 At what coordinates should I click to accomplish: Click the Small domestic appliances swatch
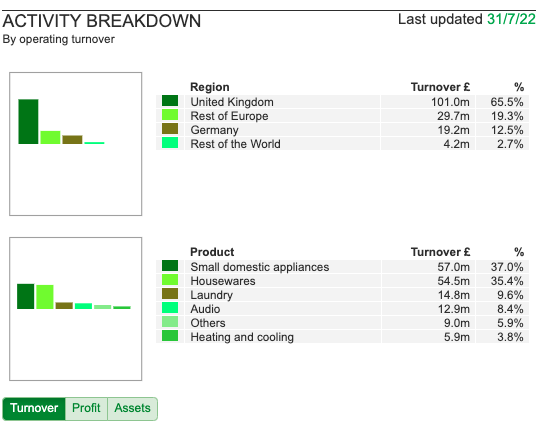tap(170, 266)
